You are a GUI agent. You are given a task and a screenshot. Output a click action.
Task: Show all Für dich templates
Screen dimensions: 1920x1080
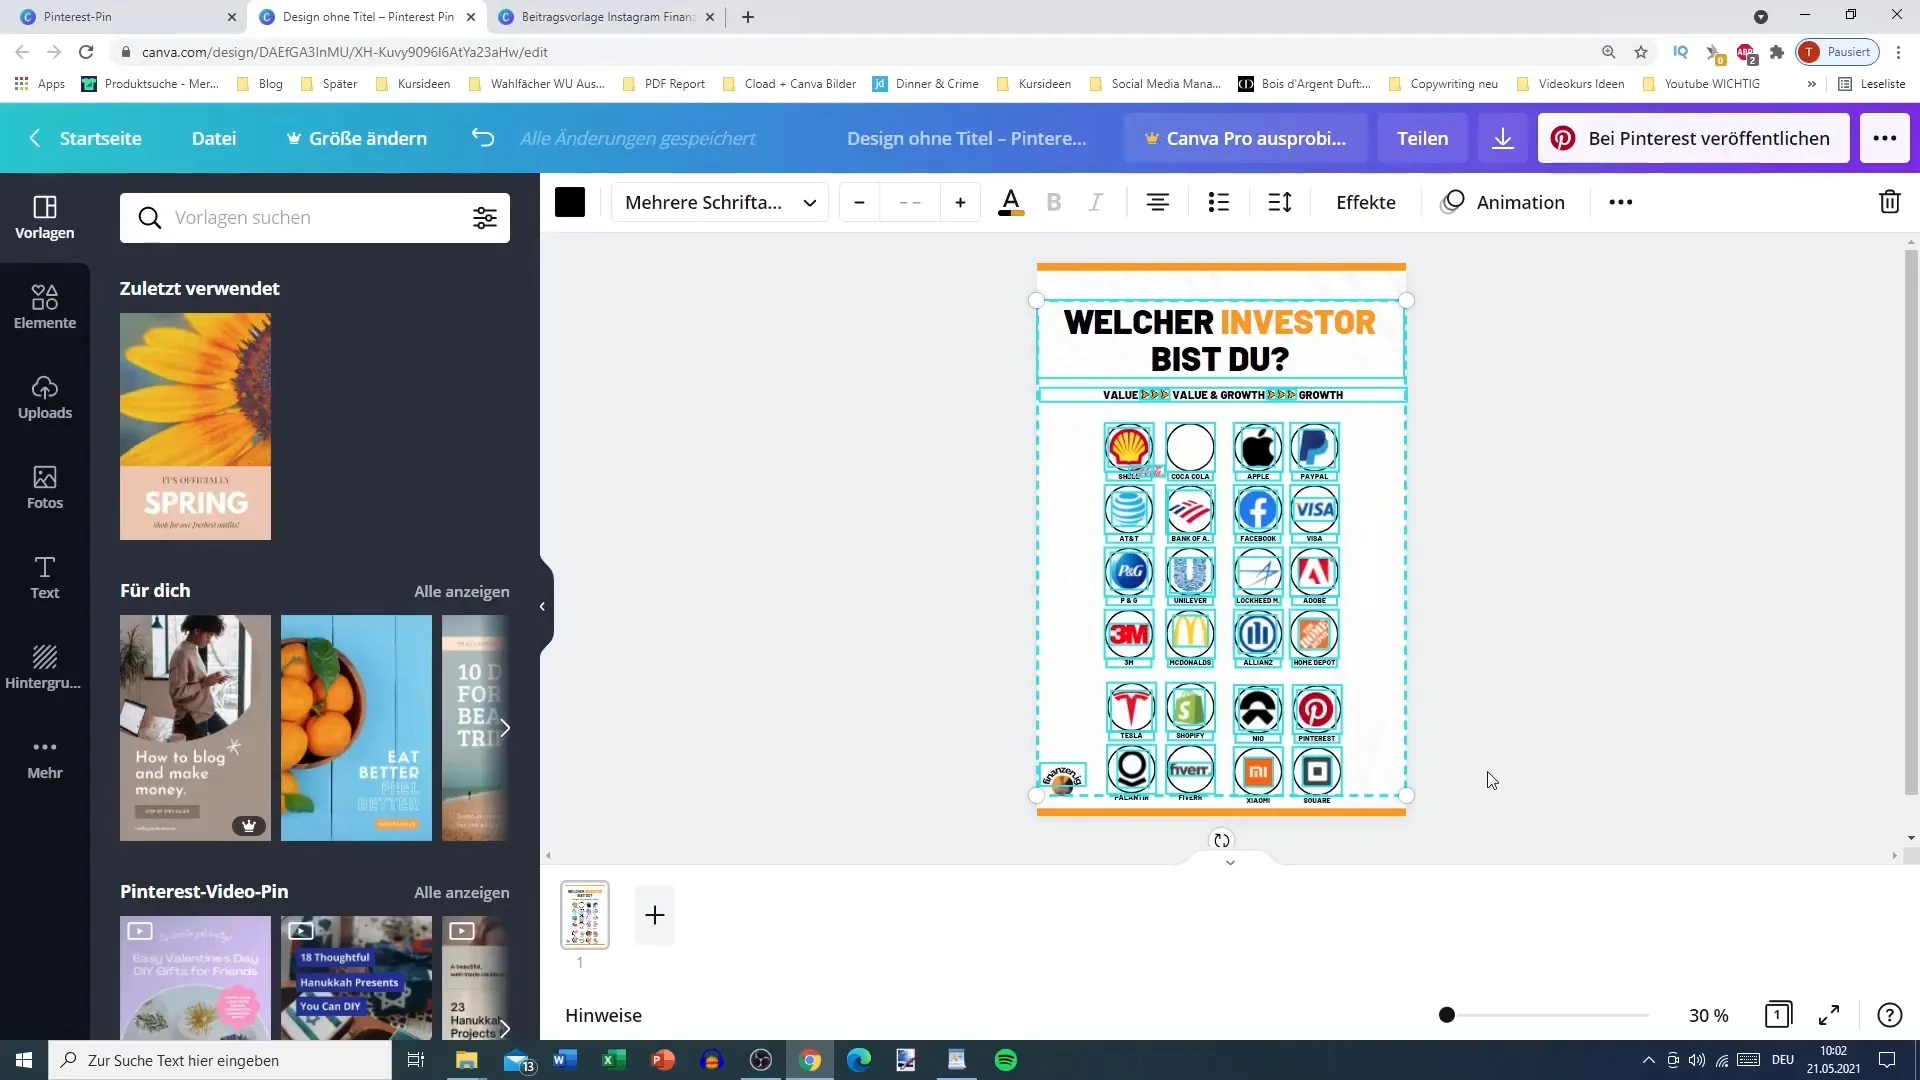click(461, 591)
